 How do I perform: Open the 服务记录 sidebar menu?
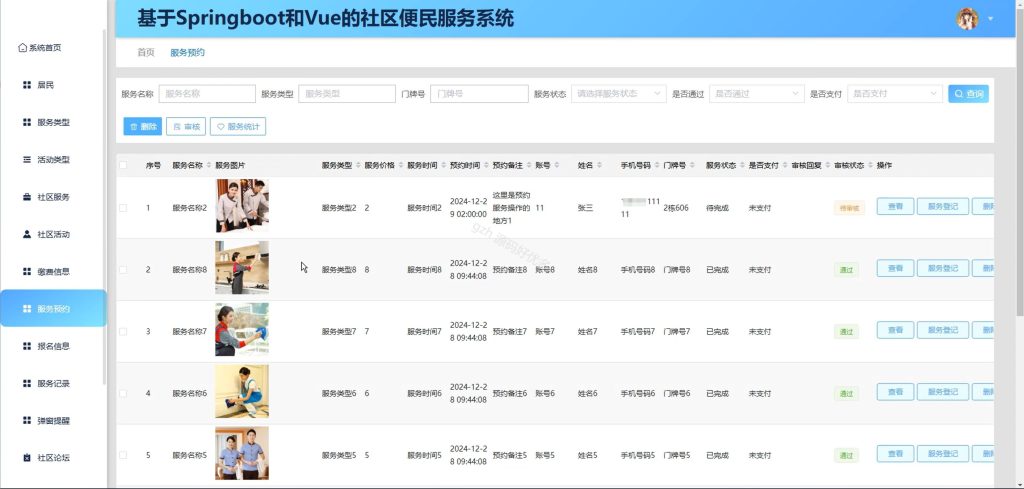[46, 383]
